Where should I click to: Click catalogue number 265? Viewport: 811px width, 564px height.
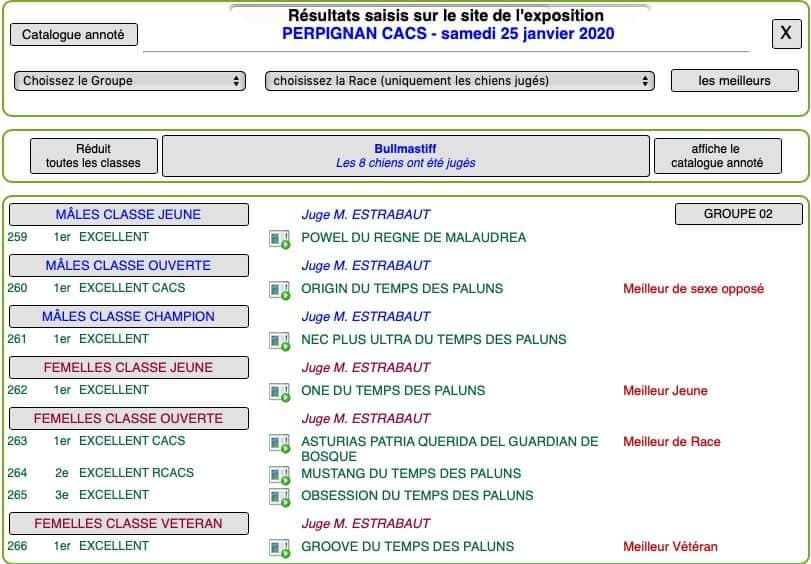18,495
